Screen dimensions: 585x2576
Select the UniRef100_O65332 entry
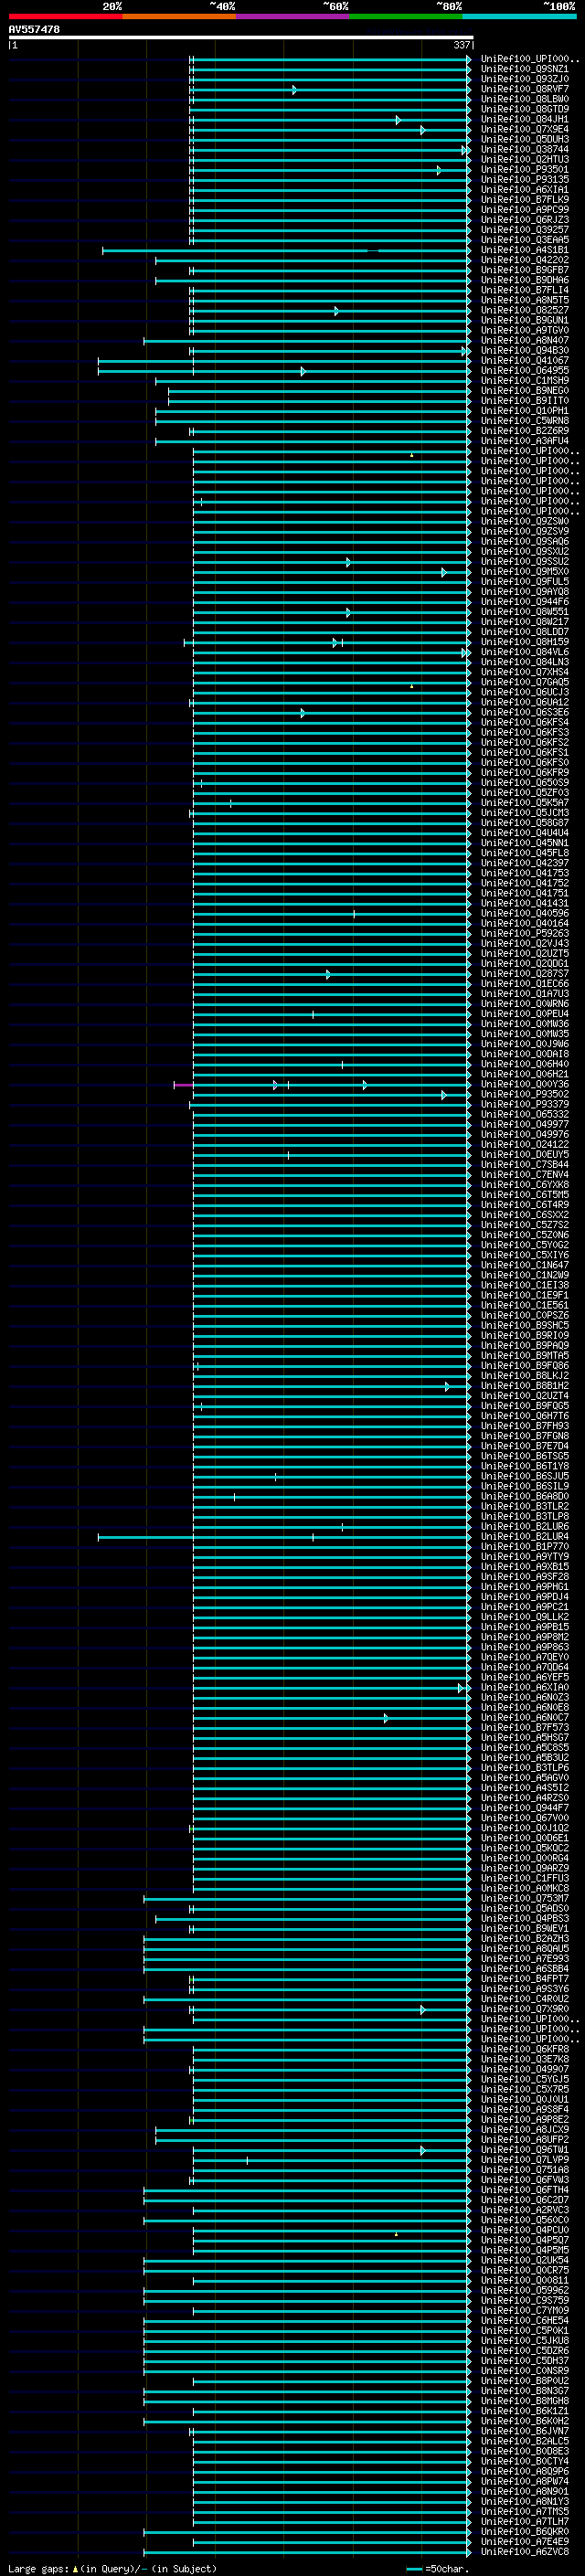click(x=525, y=1114)
